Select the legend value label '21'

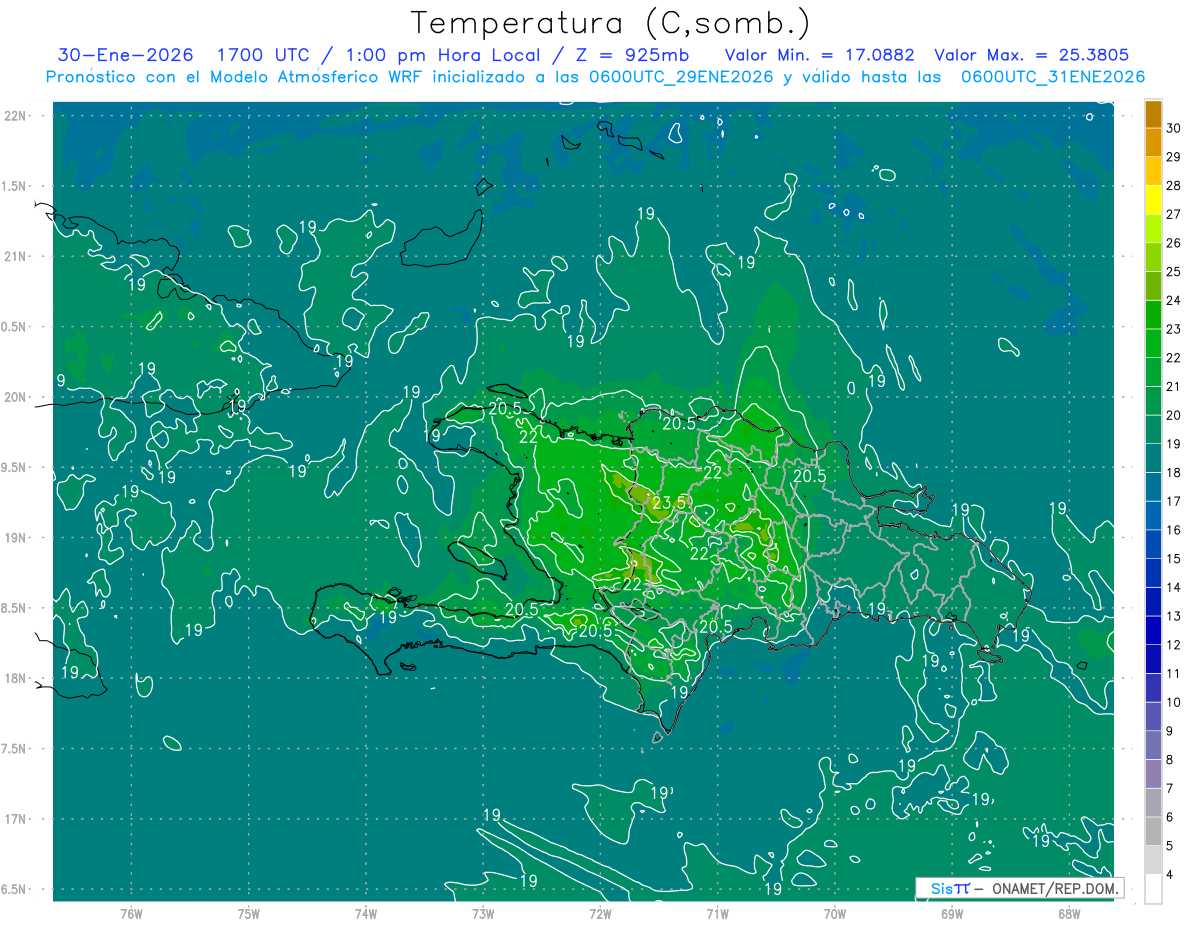(1174, 386)
